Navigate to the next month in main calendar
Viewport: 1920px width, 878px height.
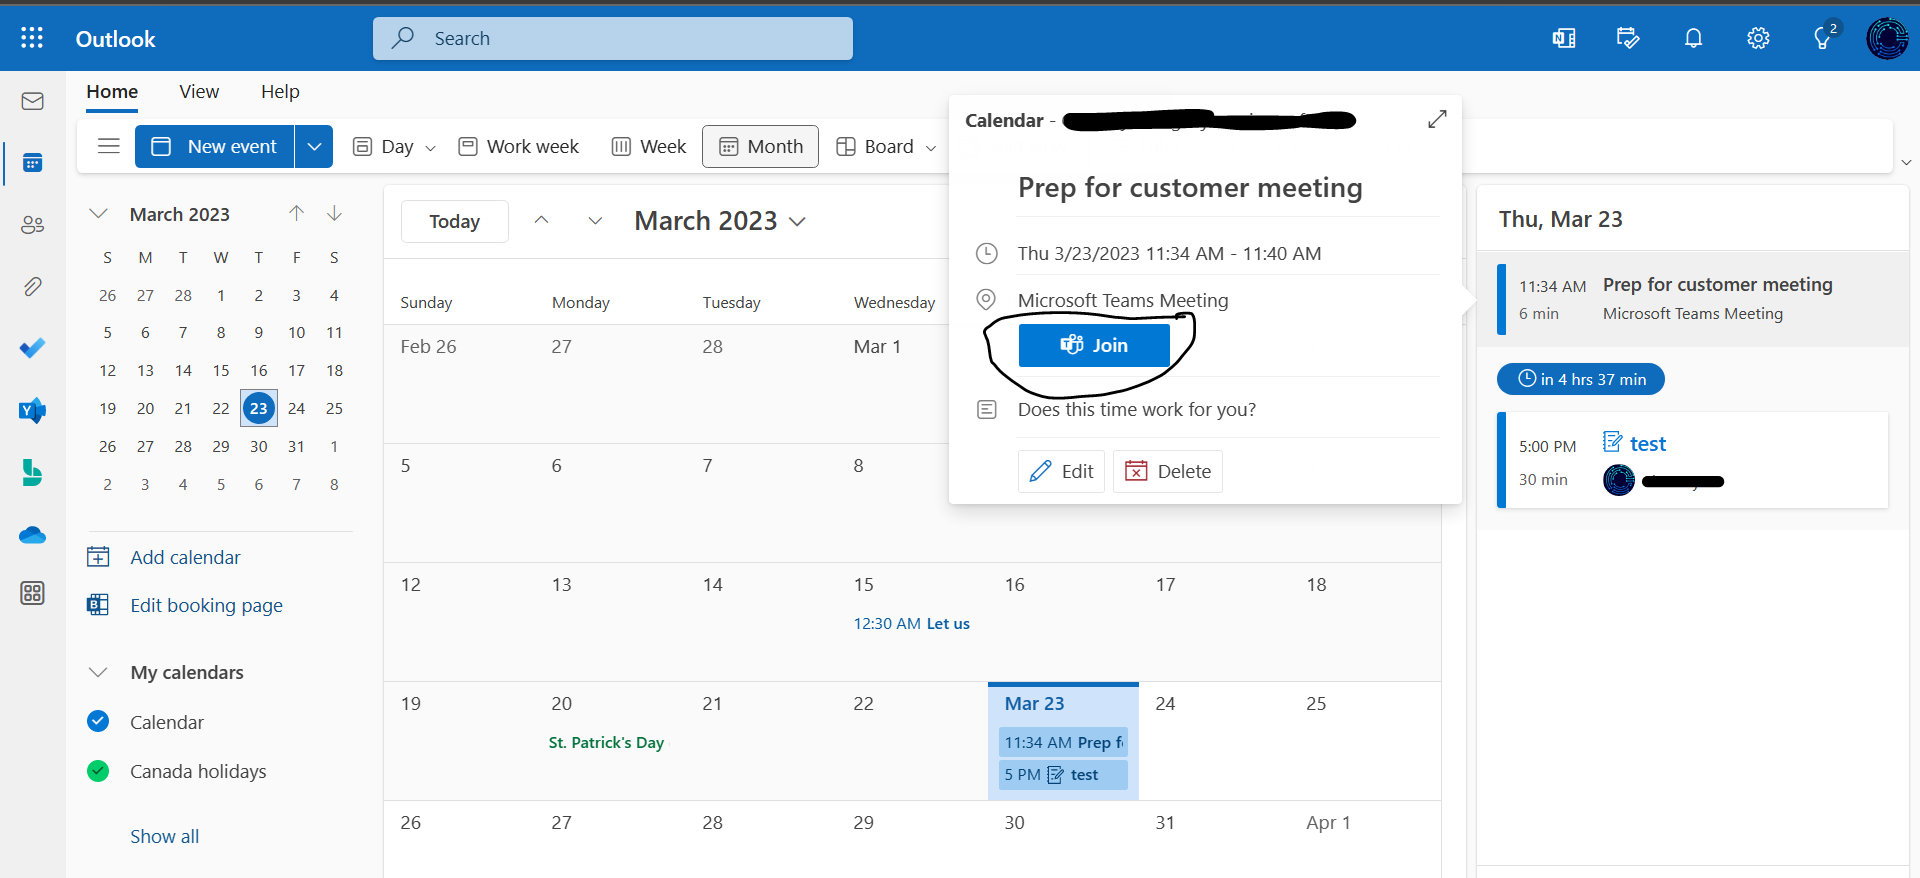pyautogui.click(x=595, y=221)
